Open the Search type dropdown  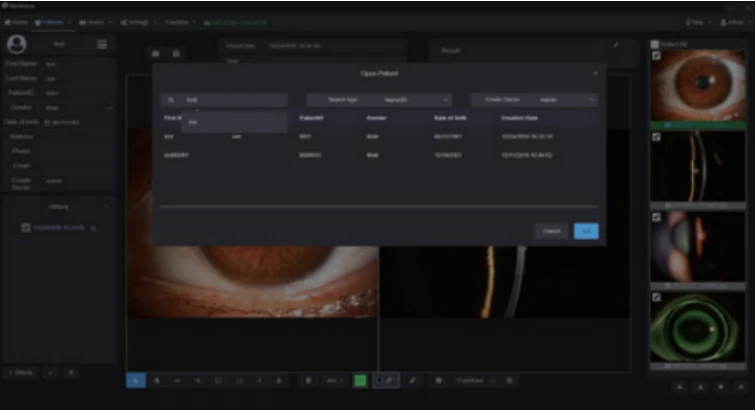coord(379,101)
